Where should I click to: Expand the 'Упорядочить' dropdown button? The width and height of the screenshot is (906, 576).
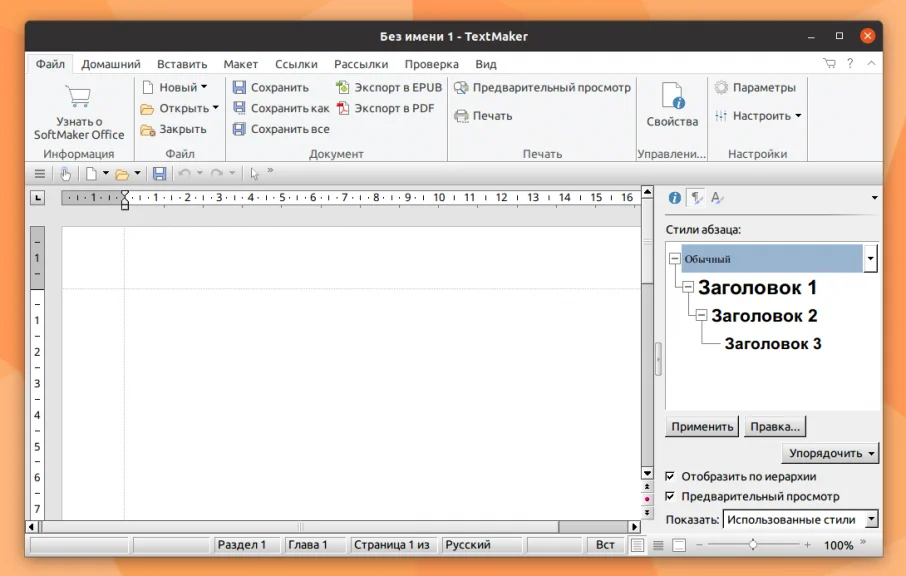tap(830, 454)
